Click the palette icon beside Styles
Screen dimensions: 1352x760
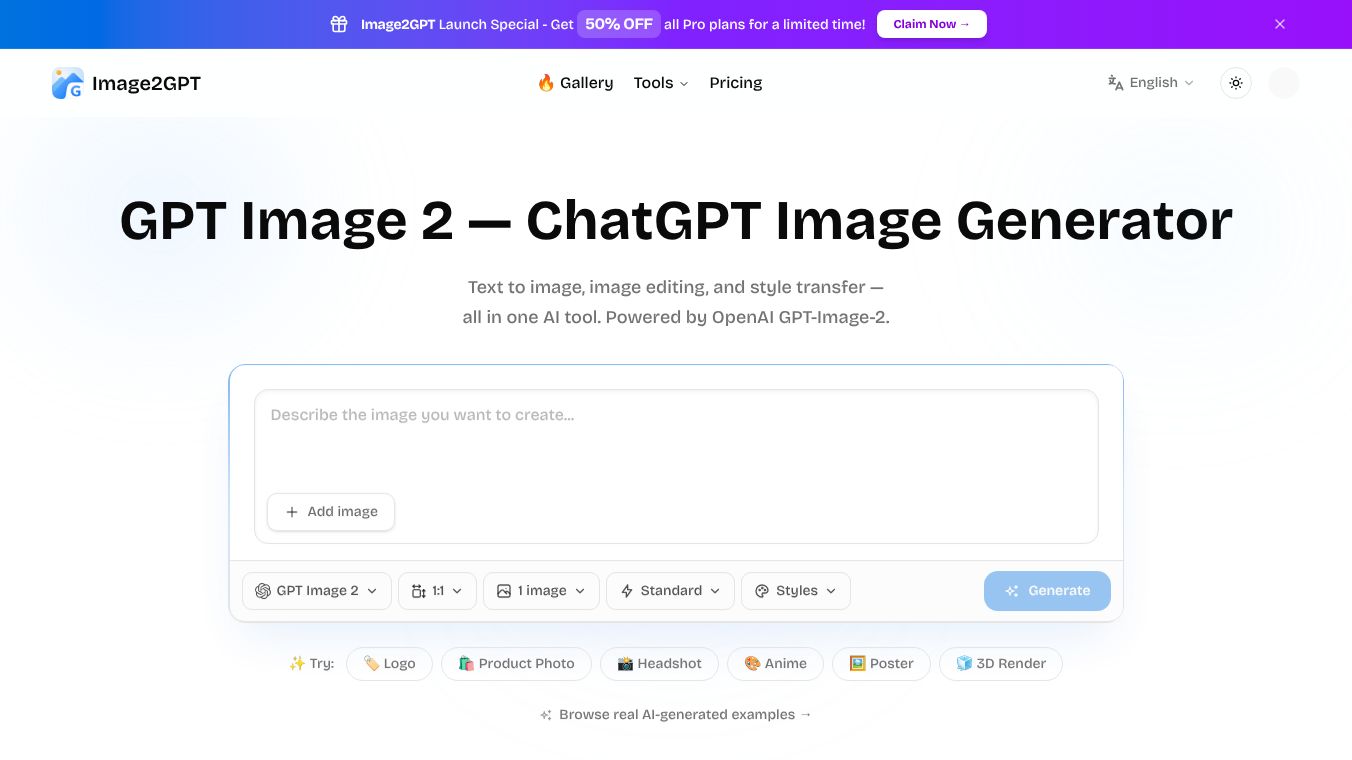pos(761,591)
